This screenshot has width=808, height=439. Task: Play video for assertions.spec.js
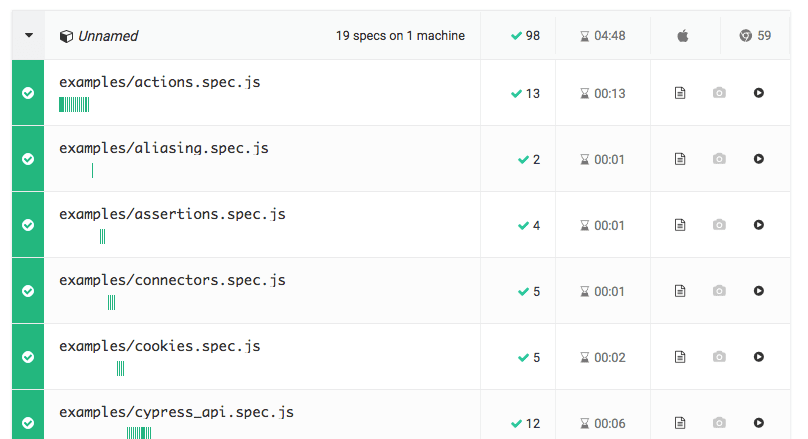click(x=759, y=225)
